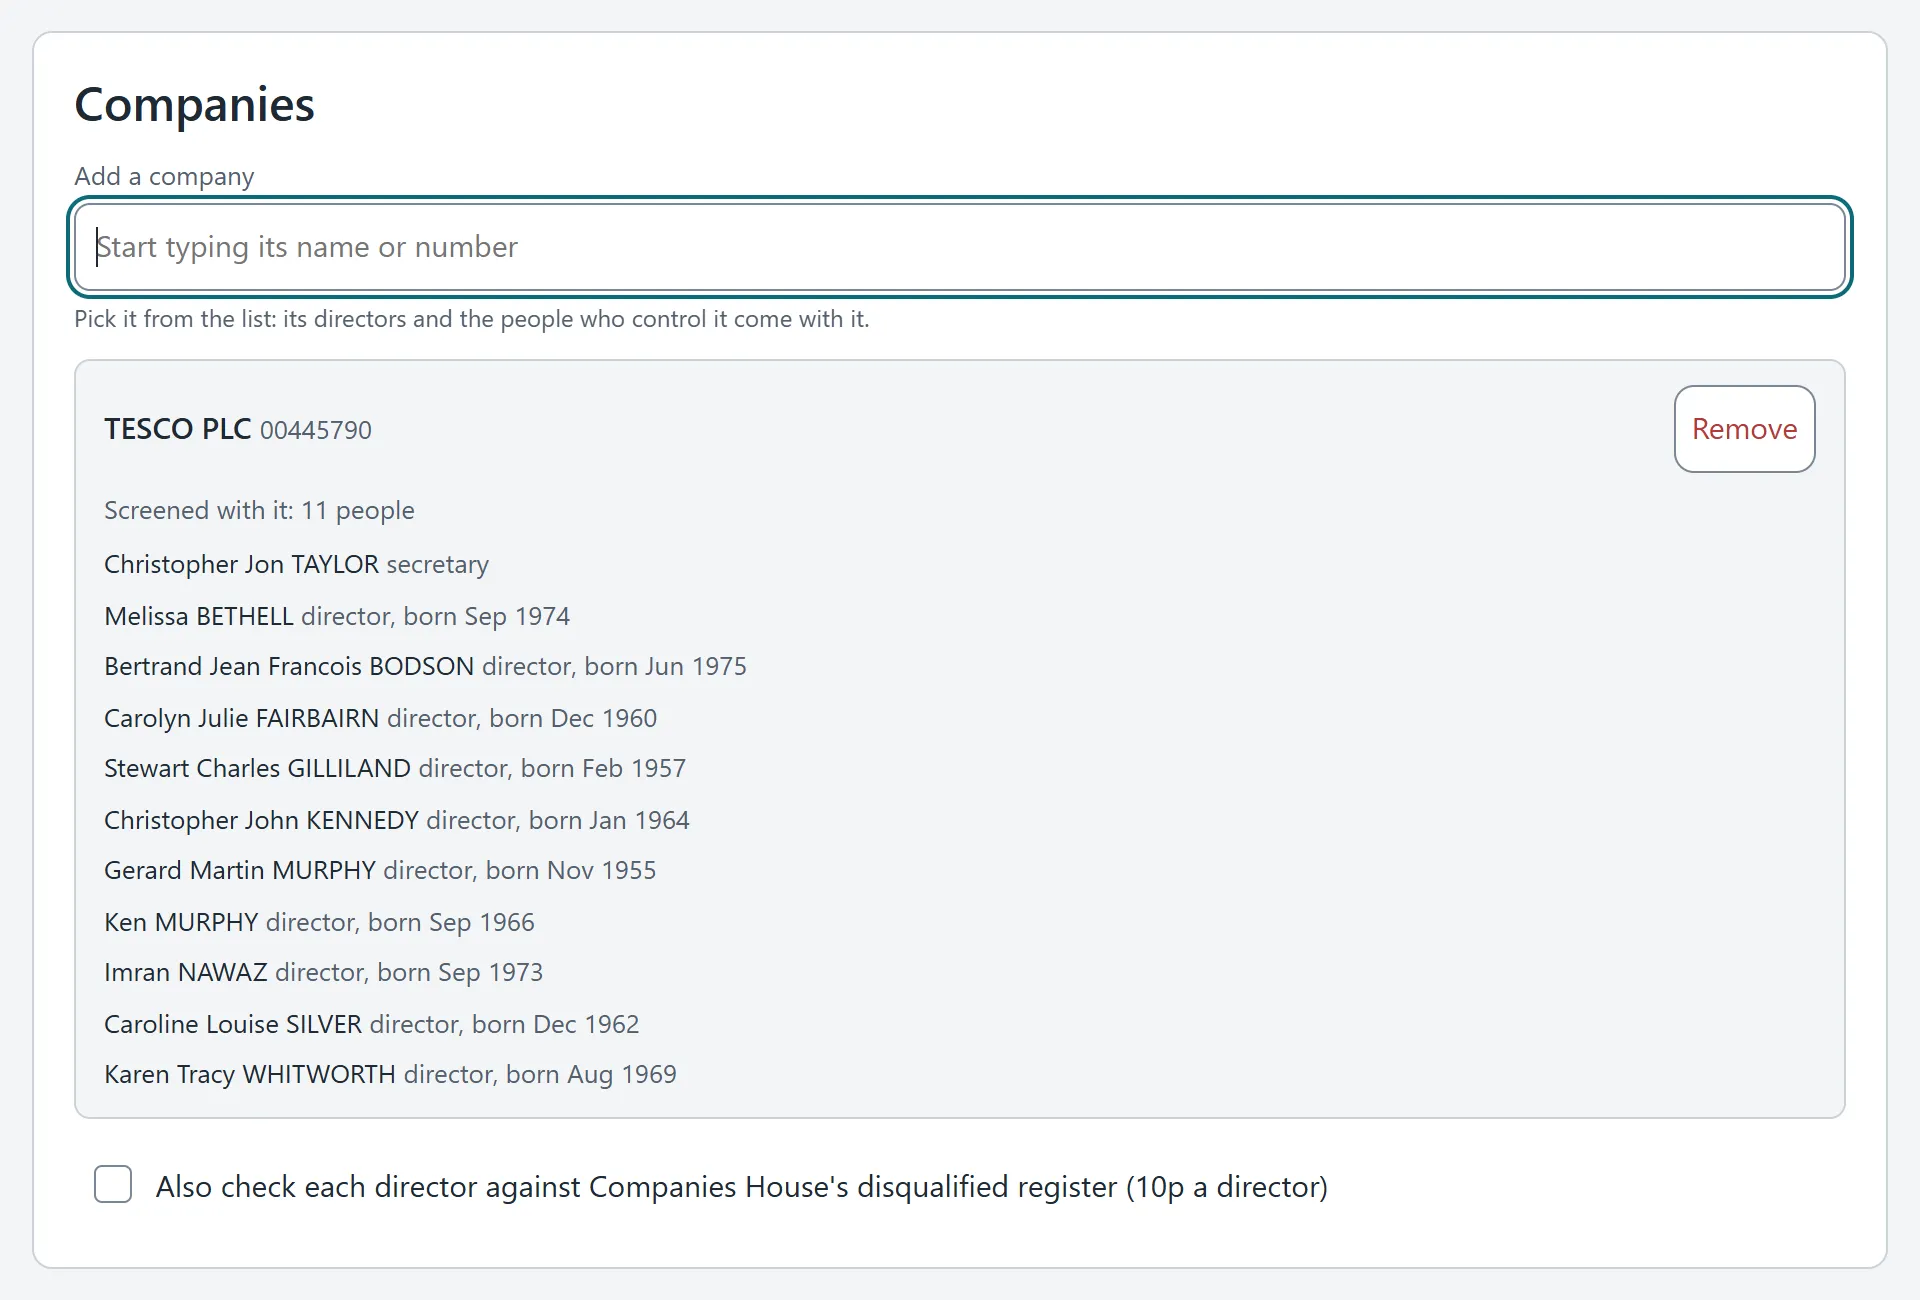
Task: Click the 'Pick it from the list' hint text
Action: (x=471, y=319)
